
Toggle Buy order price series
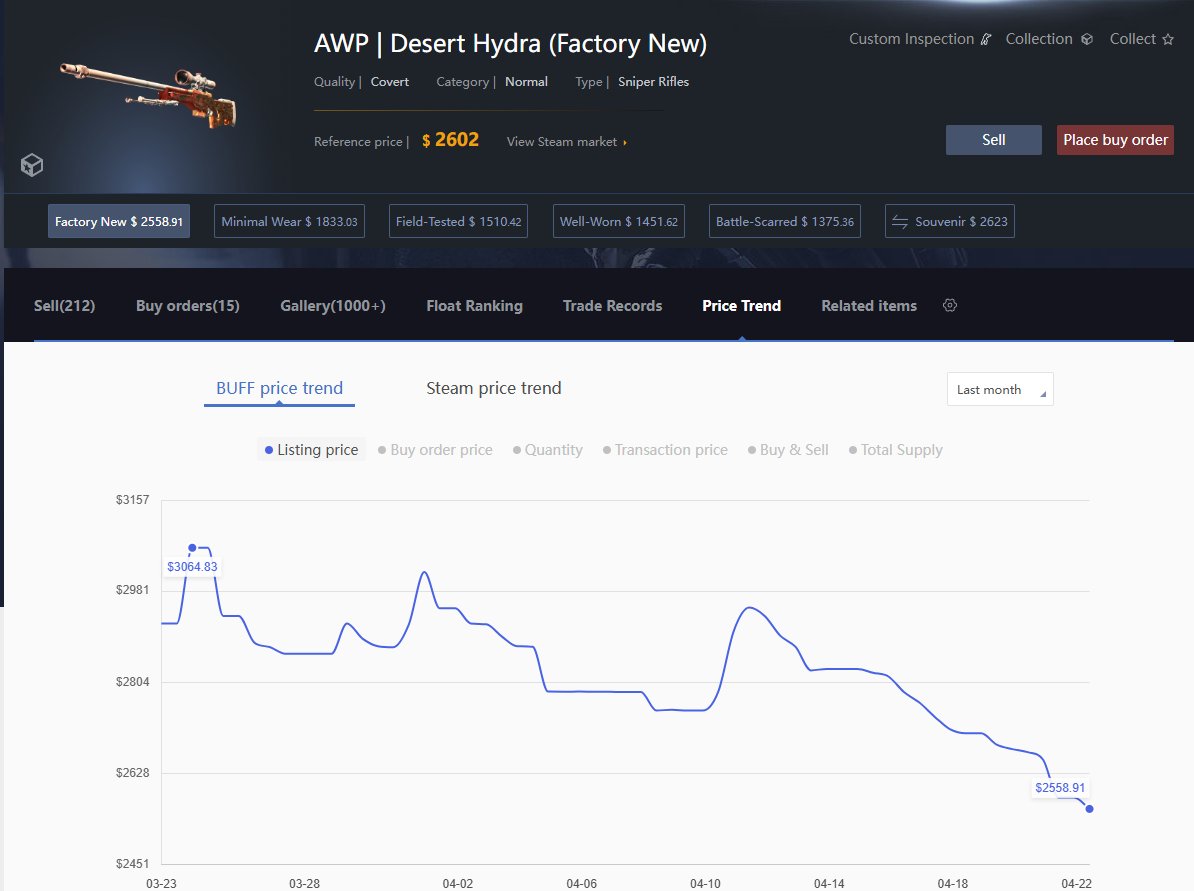tap(436, 450)
